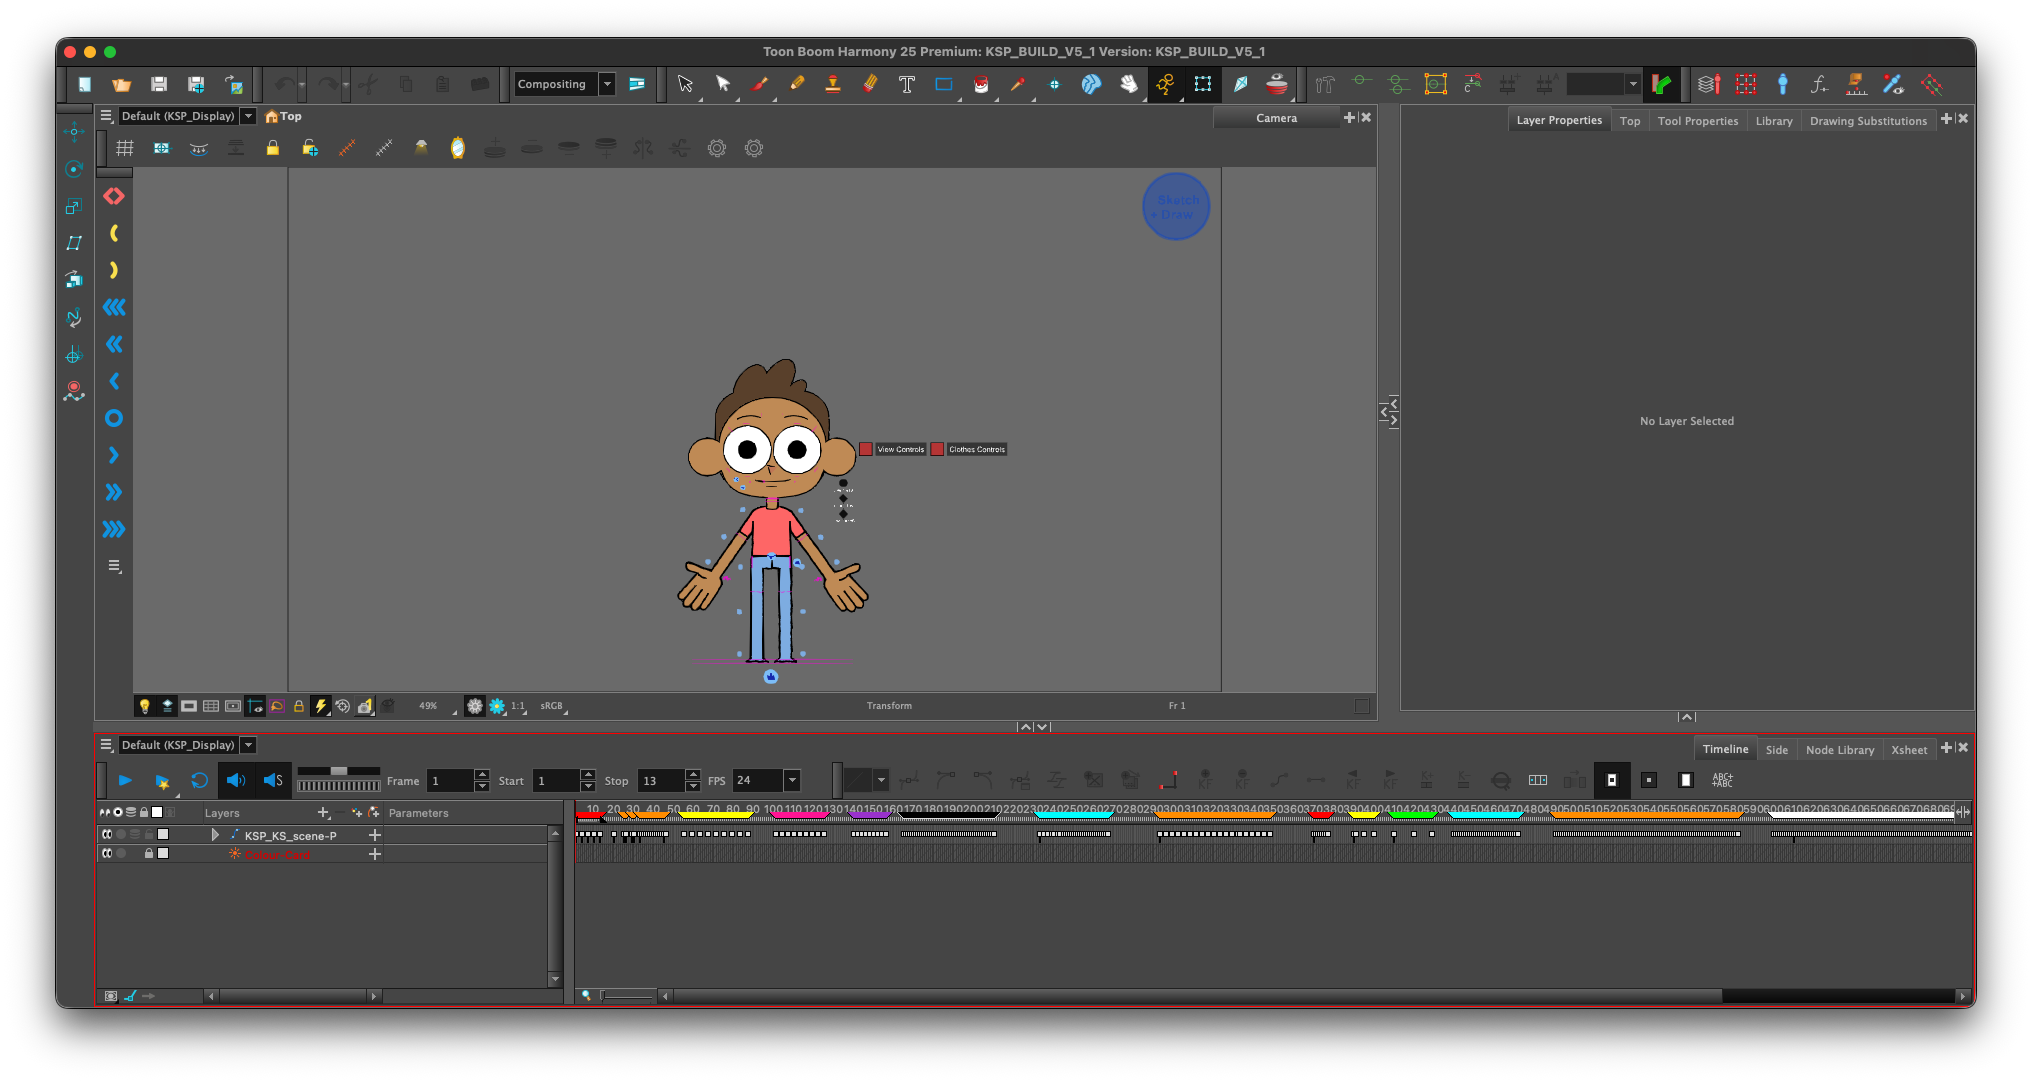This screenshot has height=1082, width=2032.
Task: Open Timeline display dropdown arrow
Action: [x=249, y=745]
